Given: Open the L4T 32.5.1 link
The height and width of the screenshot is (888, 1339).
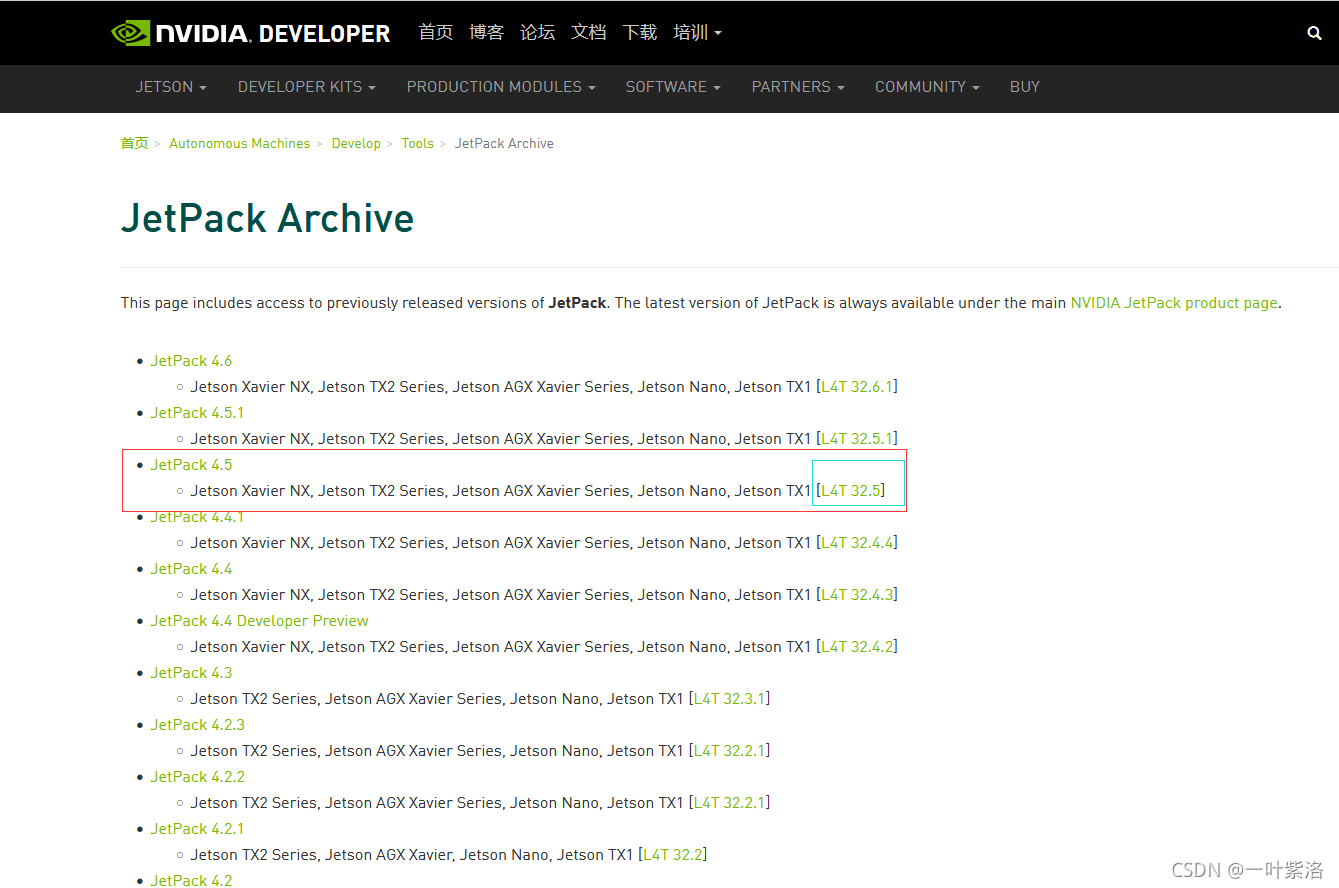Looking at the screenshot, I should pyautogui.click(x=857, y=439).
